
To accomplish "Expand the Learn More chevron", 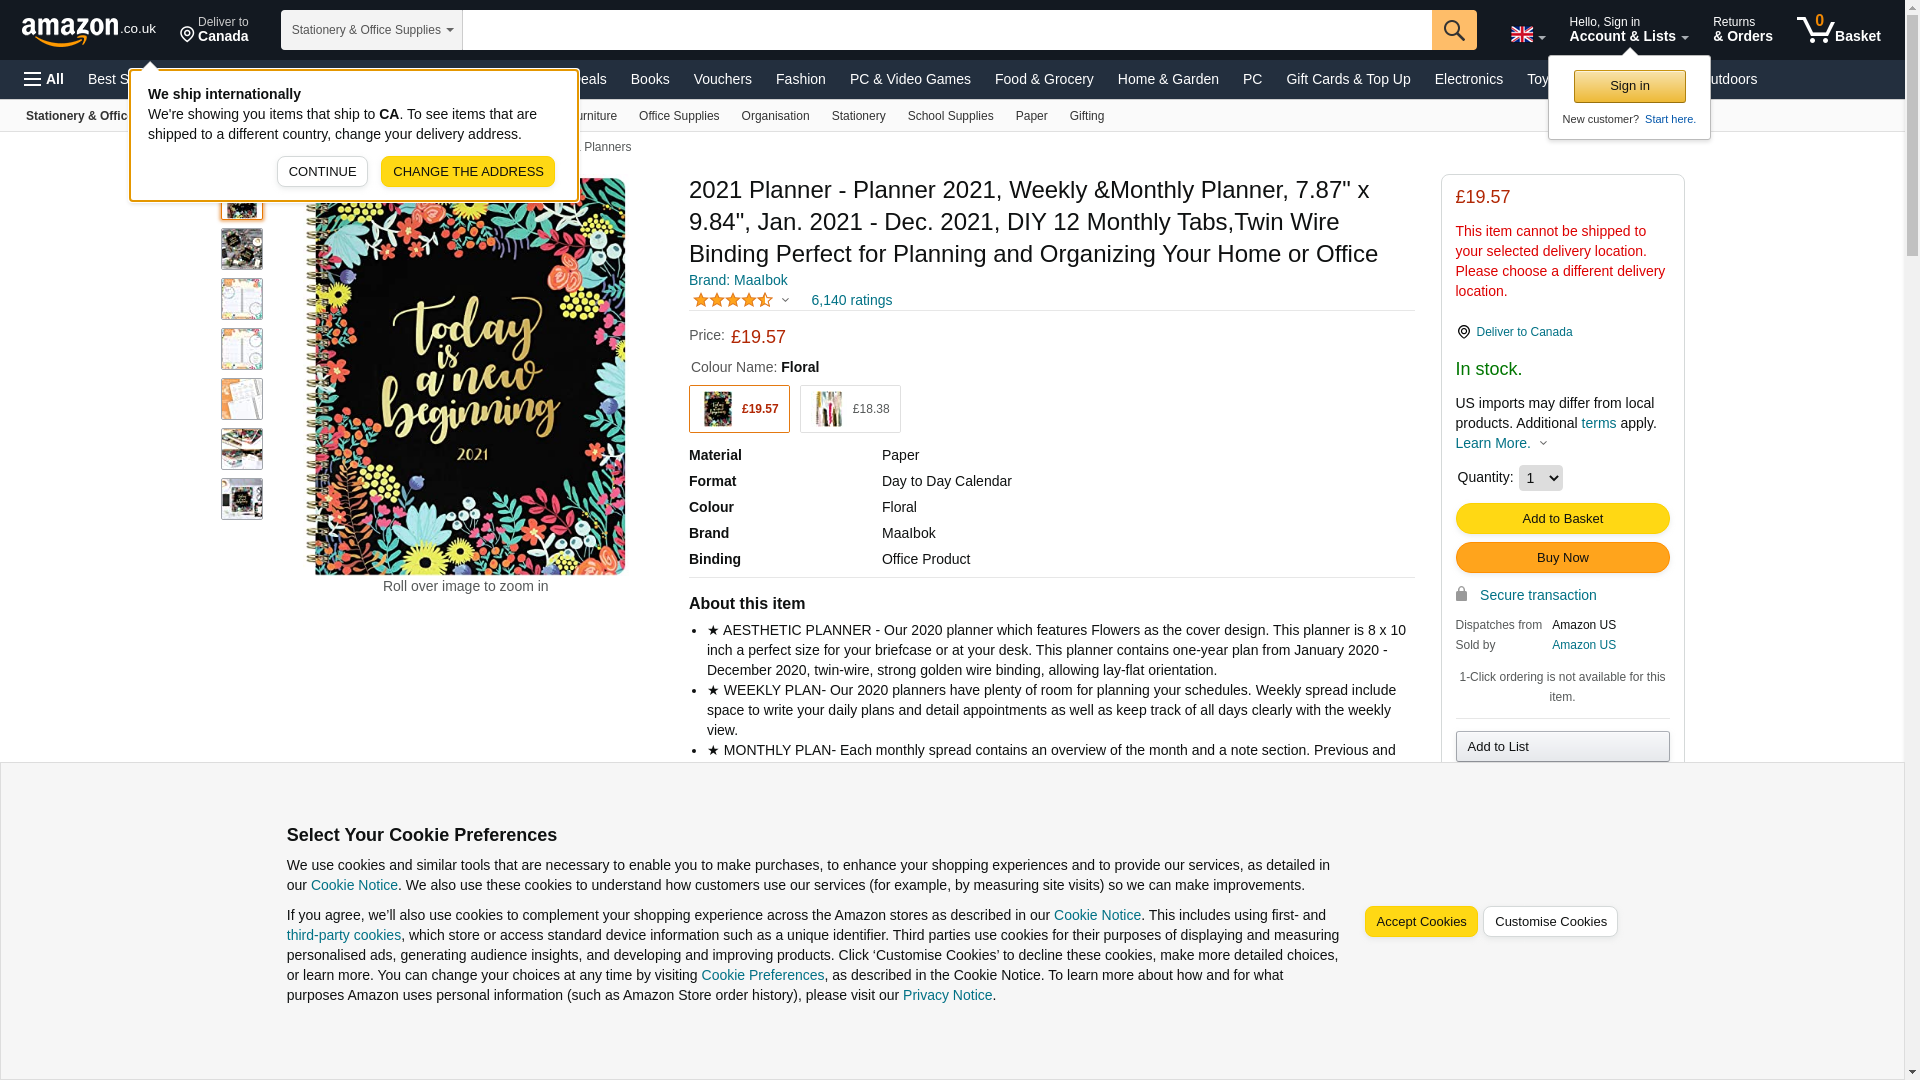I will coord(1543,444).
